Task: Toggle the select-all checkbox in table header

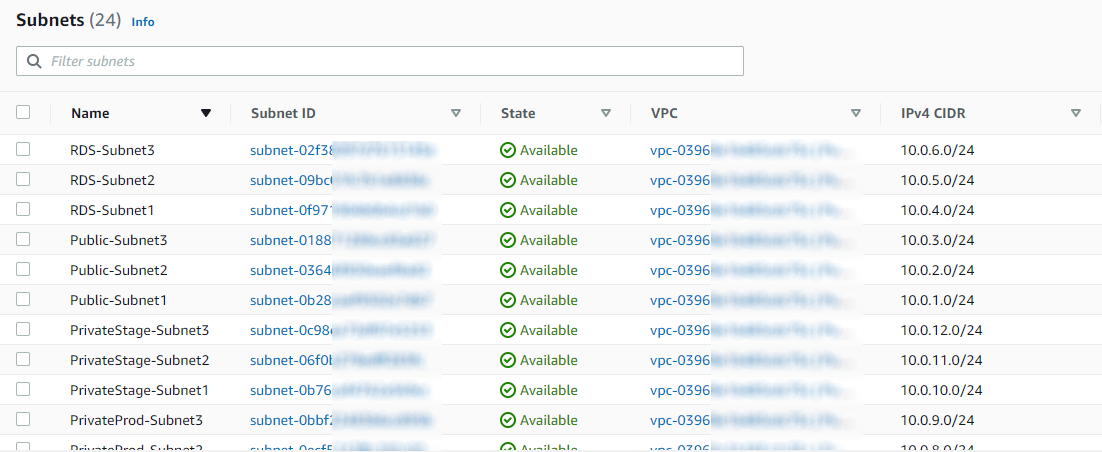Action: 23,113
